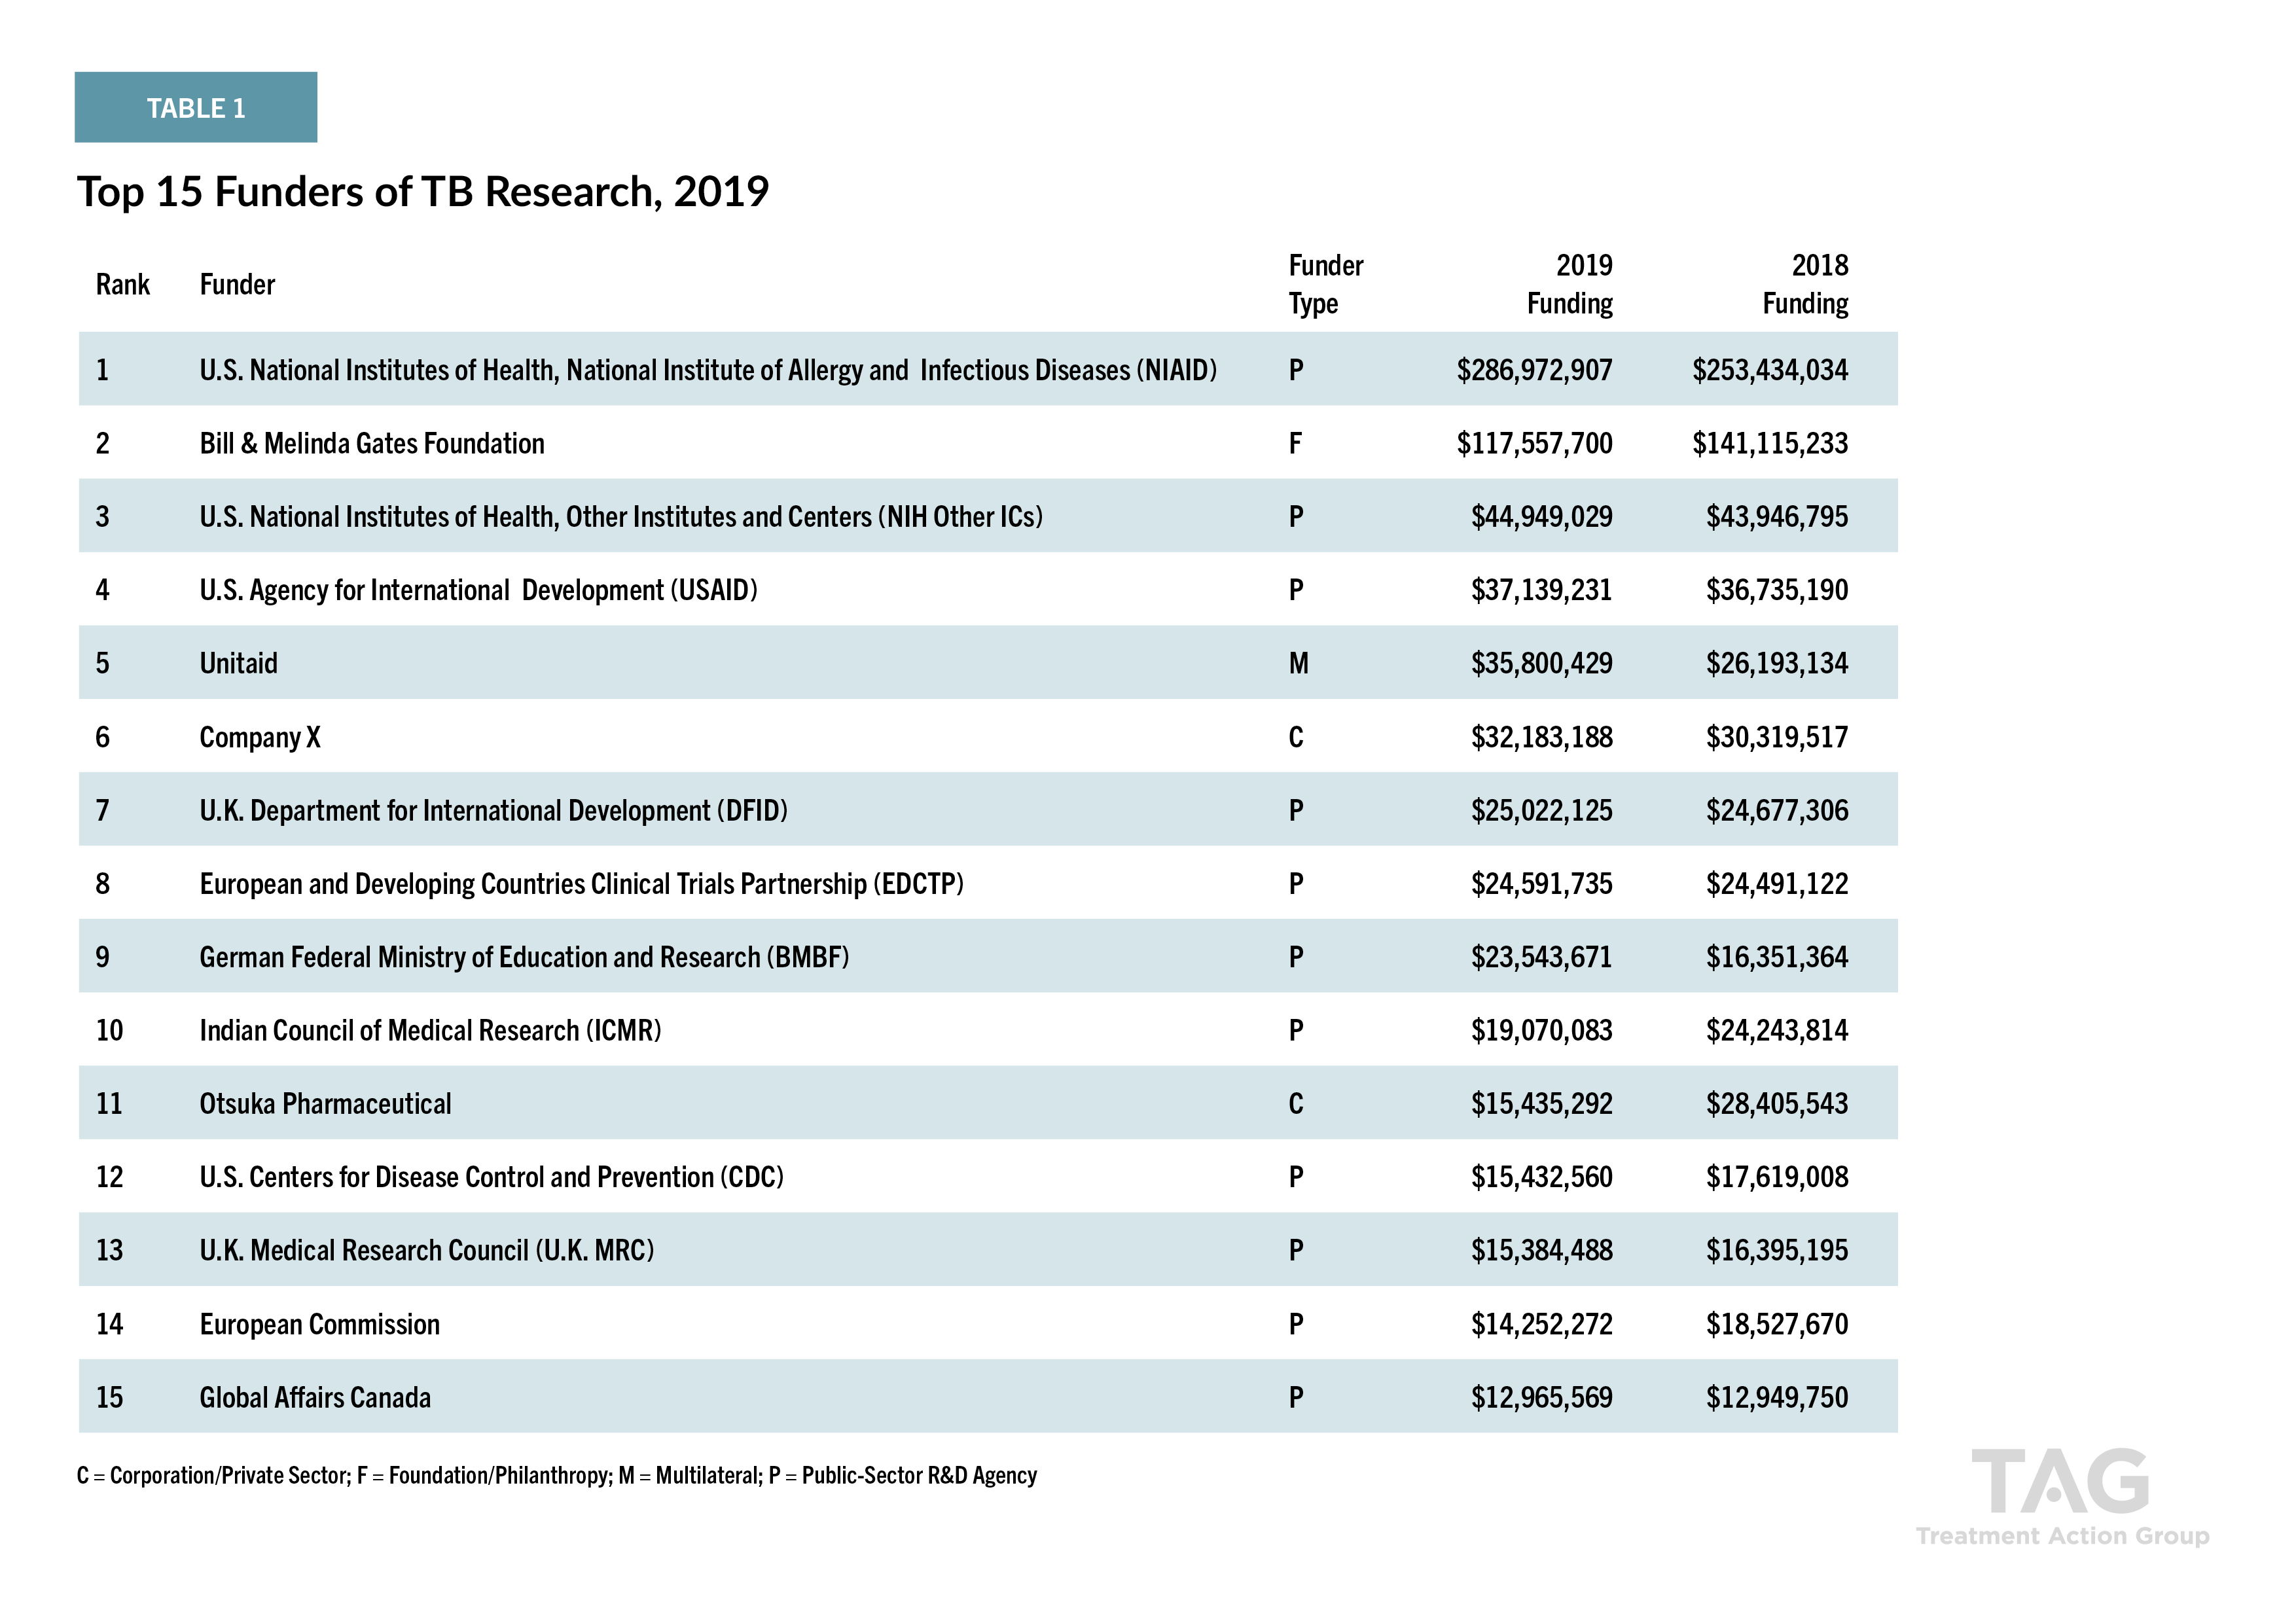
Task: Click rank number 10
Action: pyautogui.click(x=109, y=1031)
